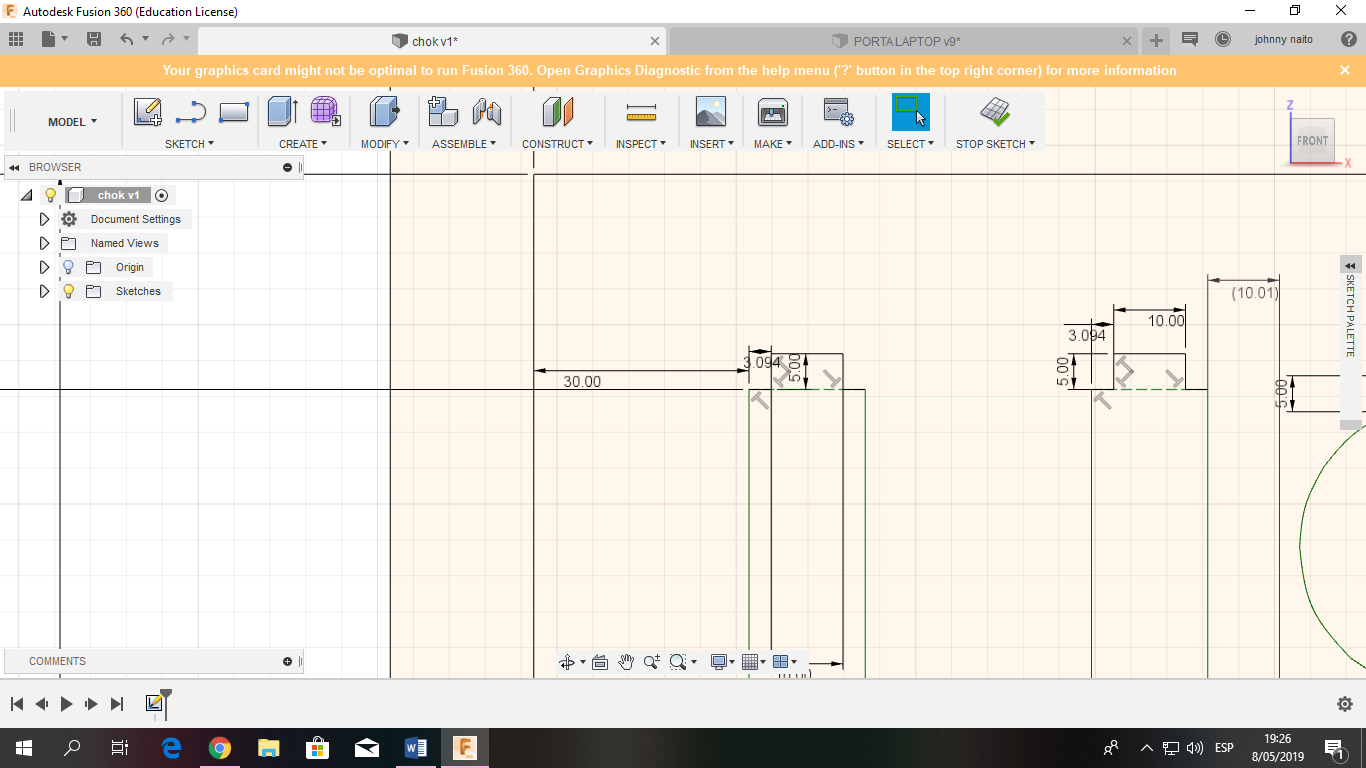Open the data panel grid icon
Screen dimensions: 1366x768
click(x=16, y=39)
